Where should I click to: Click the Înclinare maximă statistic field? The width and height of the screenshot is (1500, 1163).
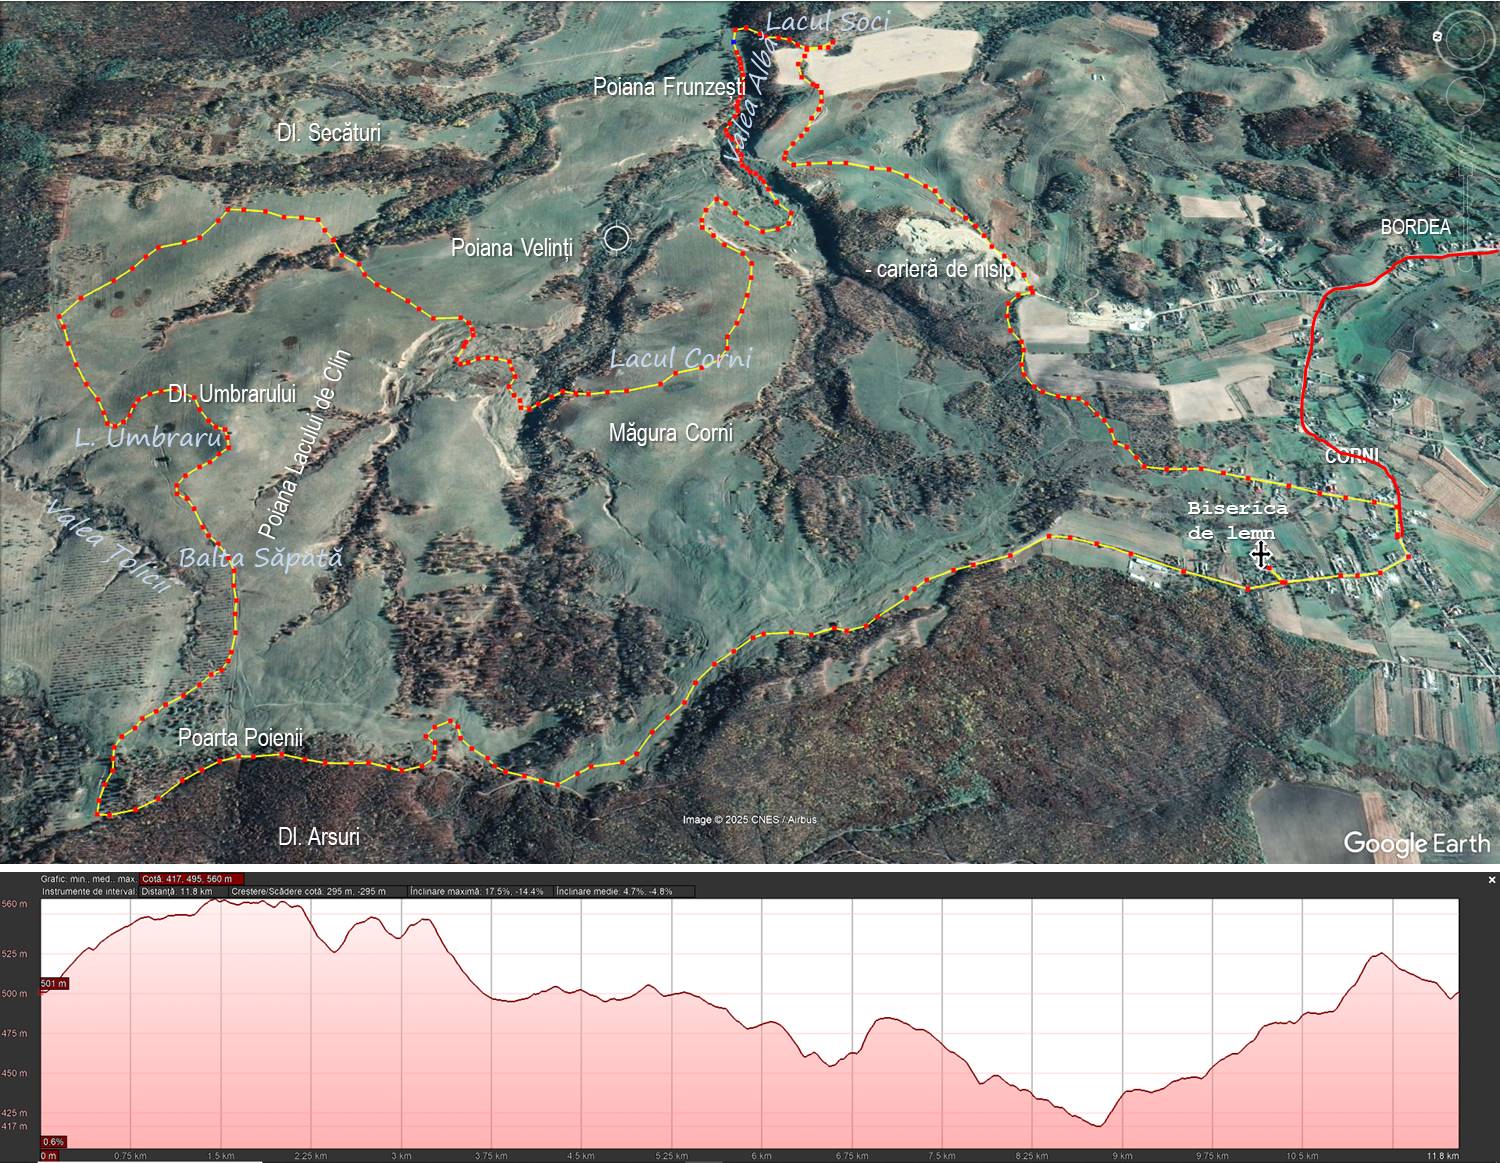(x=478, y=891)
